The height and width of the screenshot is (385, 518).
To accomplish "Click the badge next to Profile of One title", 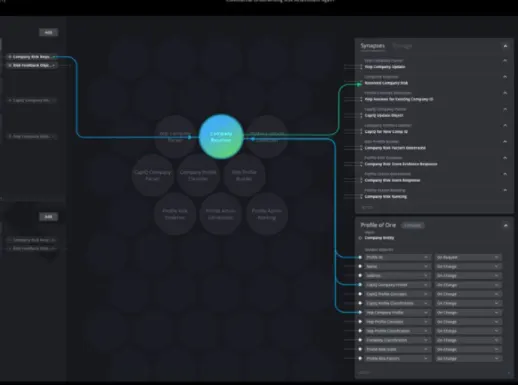I will click(x=413, y=226).
